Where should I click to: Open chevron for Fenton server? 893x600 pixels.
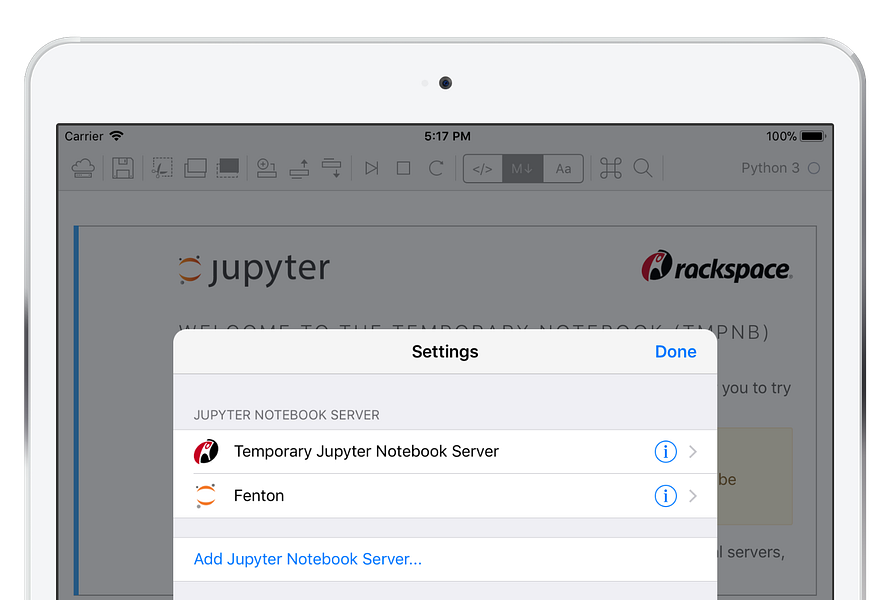point(693,496)
